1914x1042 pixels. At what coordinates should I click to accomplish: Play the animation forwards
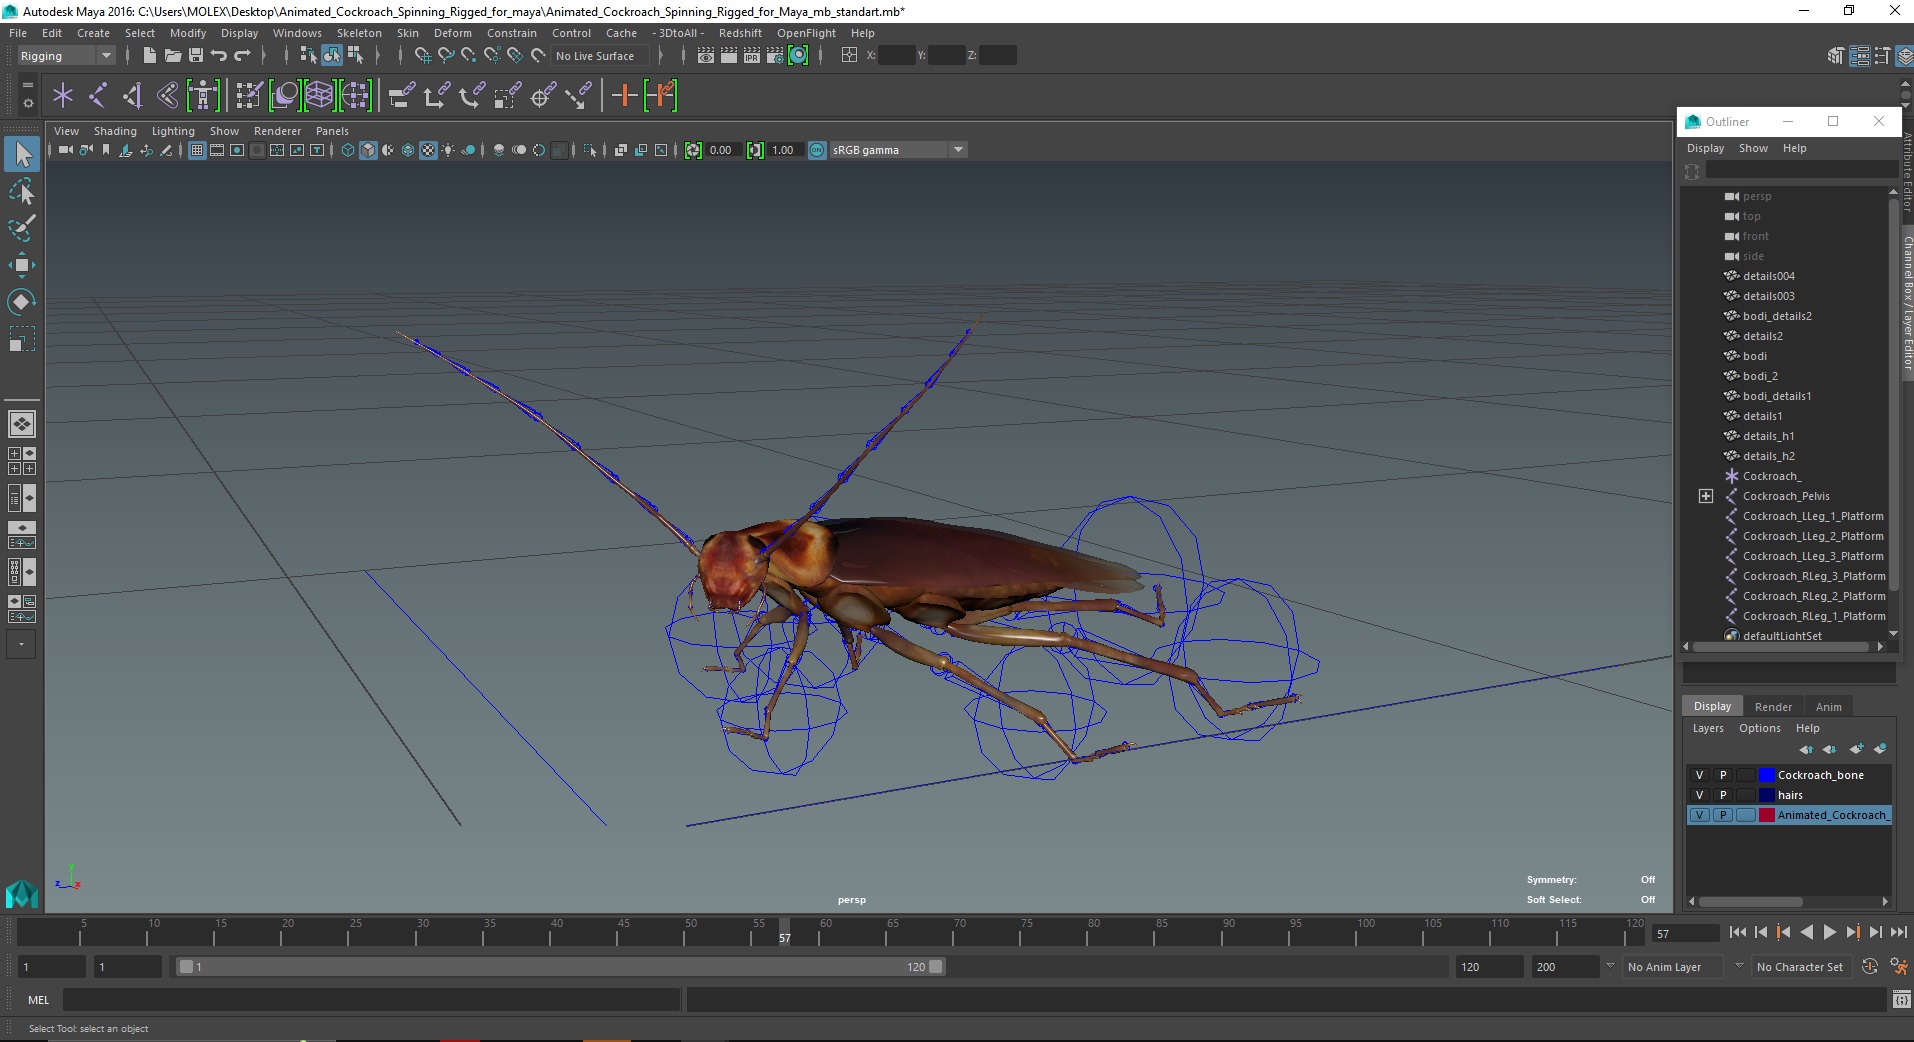[1829, 932]
